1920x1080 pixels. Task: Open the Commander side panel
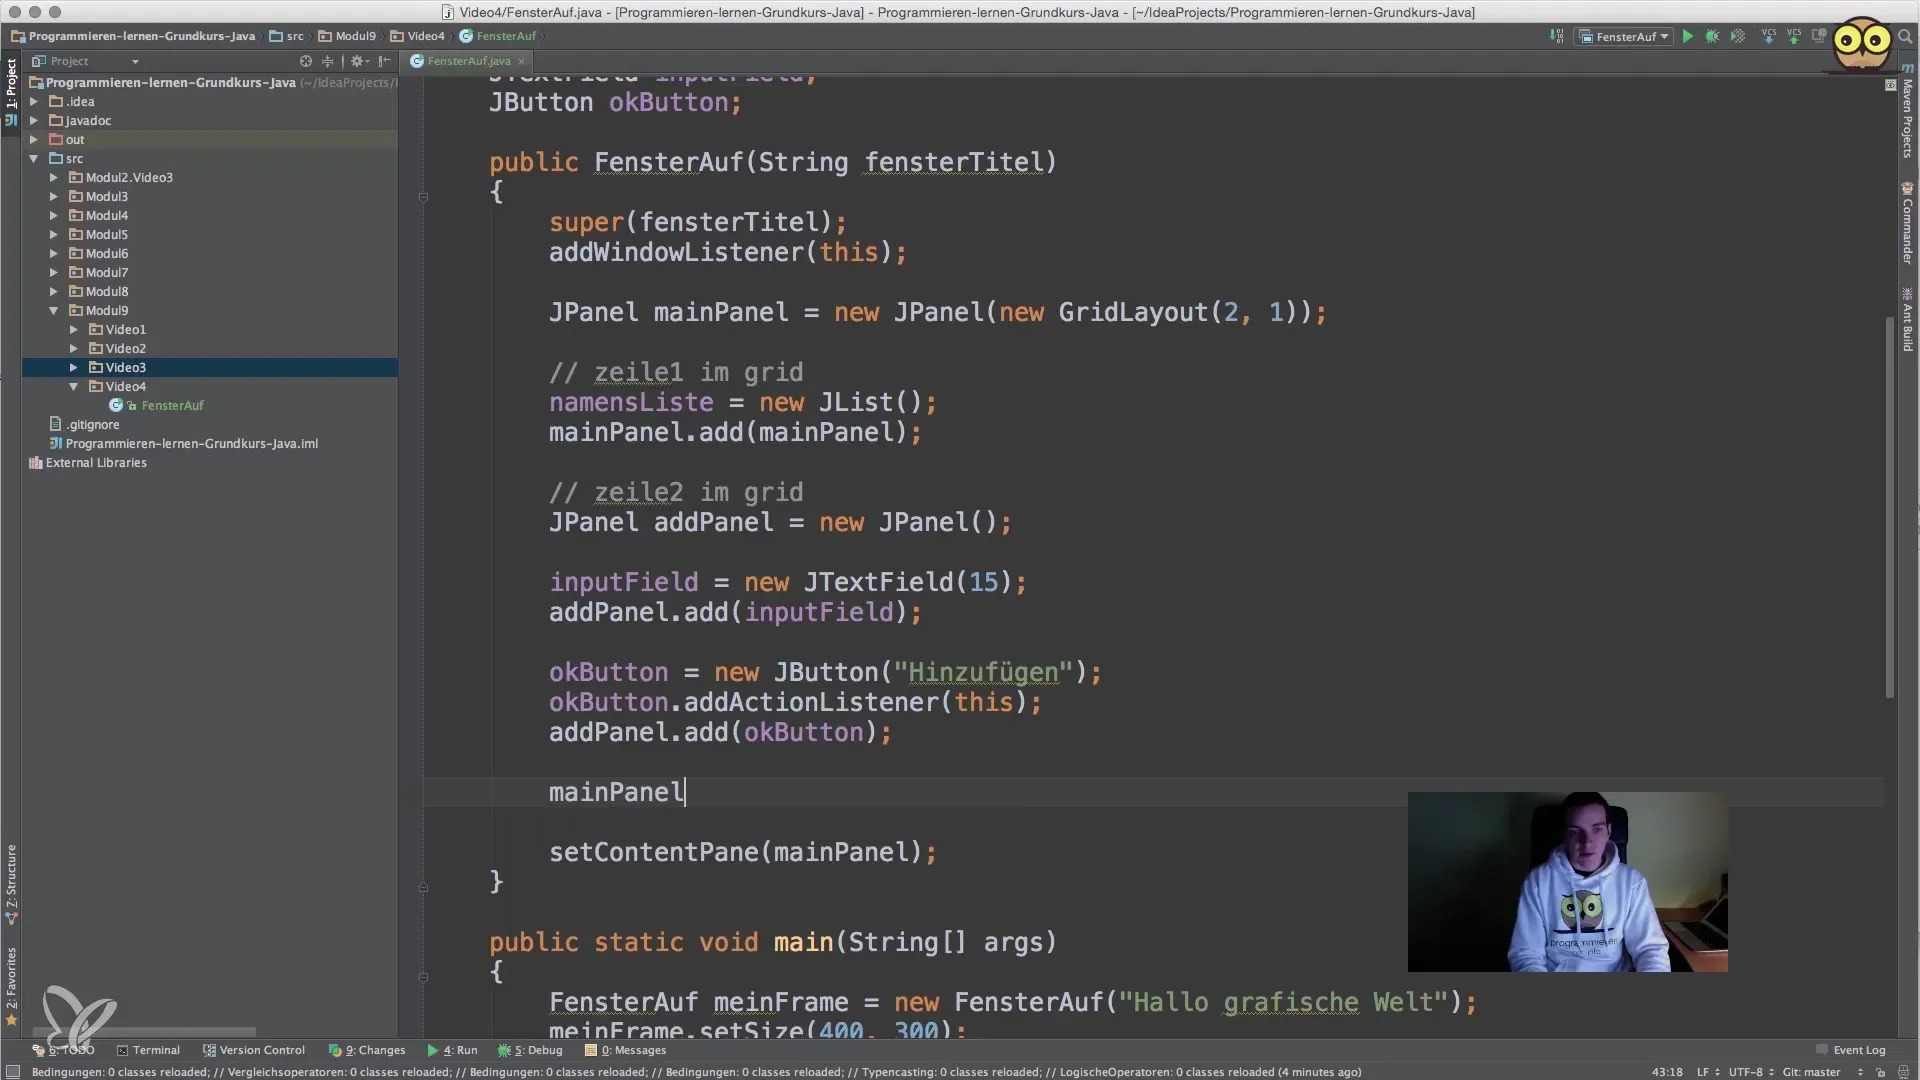pos(1907,224)
